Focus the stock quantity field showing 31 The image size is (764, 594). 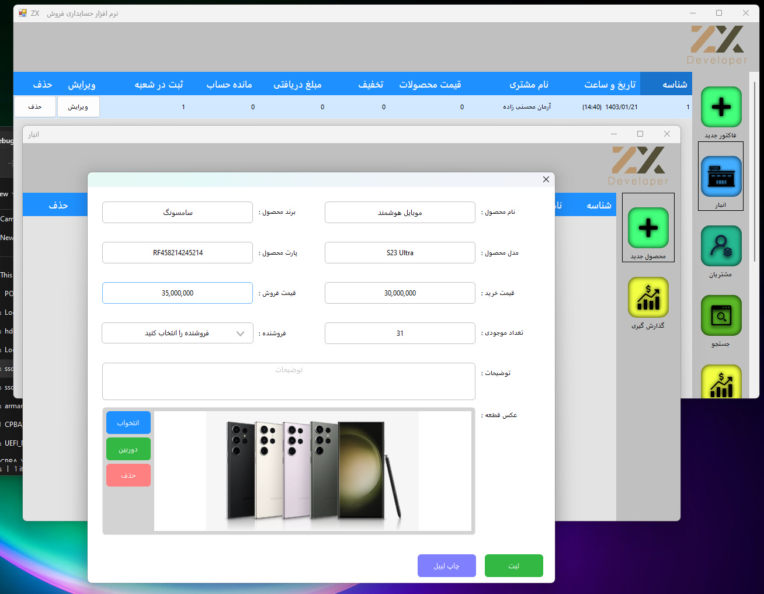click(x=400, y=333)
